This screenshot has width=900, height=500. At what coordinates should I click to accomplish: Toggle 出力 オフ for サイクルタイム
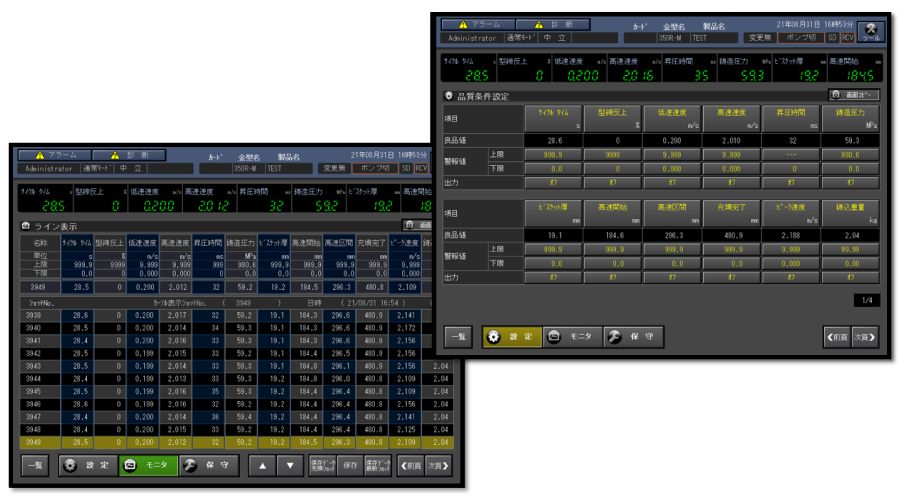(553, 183)
